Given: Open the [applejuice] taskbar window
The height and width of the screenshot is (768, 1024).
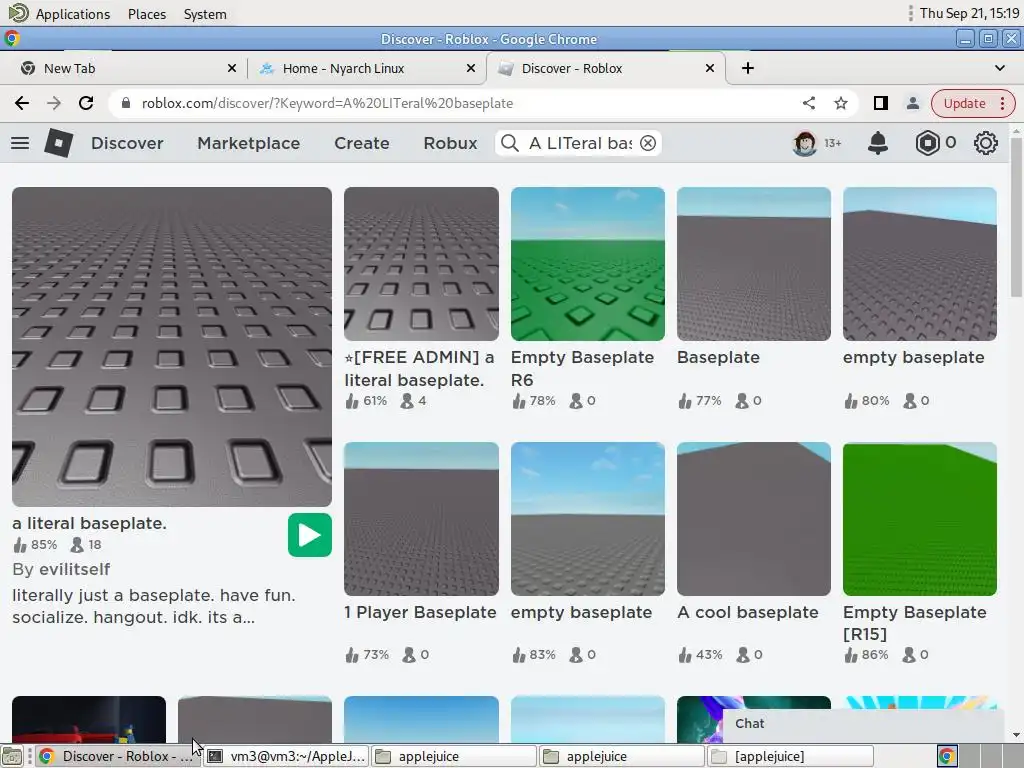Looking at the screenshot, I should (x=790, y=756).
